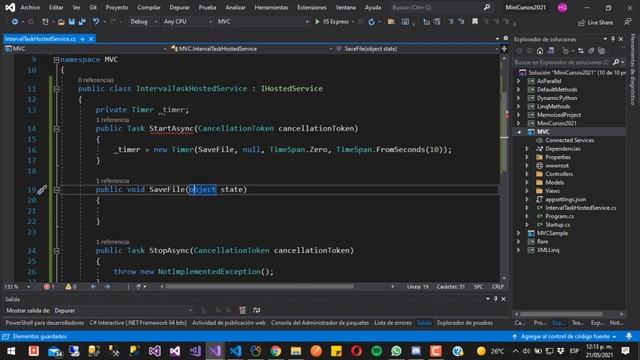Open Google Chrome from the taskbar

(x=276, y=351)
